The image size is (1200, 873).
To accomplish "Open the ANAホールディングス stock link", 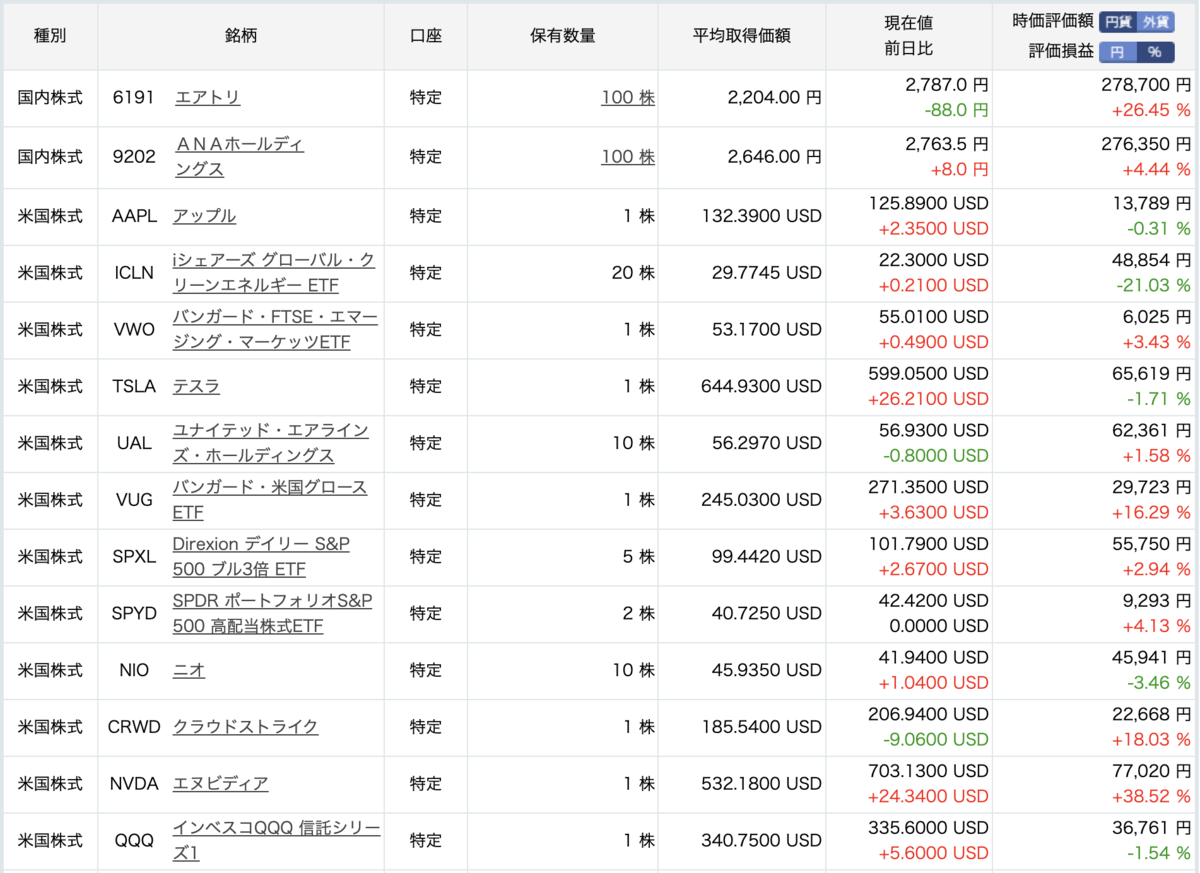I will [239, 157].
